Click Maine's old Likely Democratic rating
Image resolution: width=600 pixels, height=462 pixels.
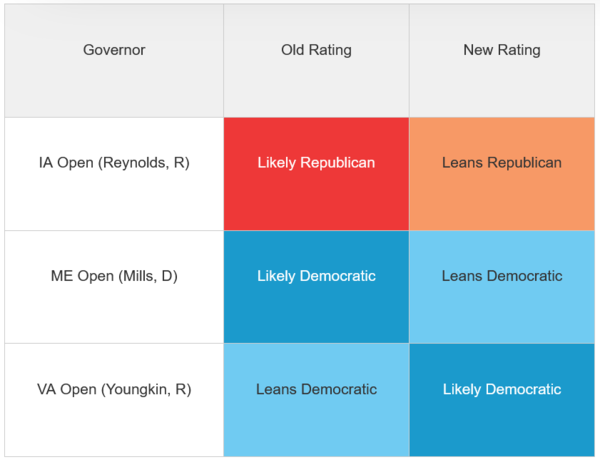(x=316, y=287)
